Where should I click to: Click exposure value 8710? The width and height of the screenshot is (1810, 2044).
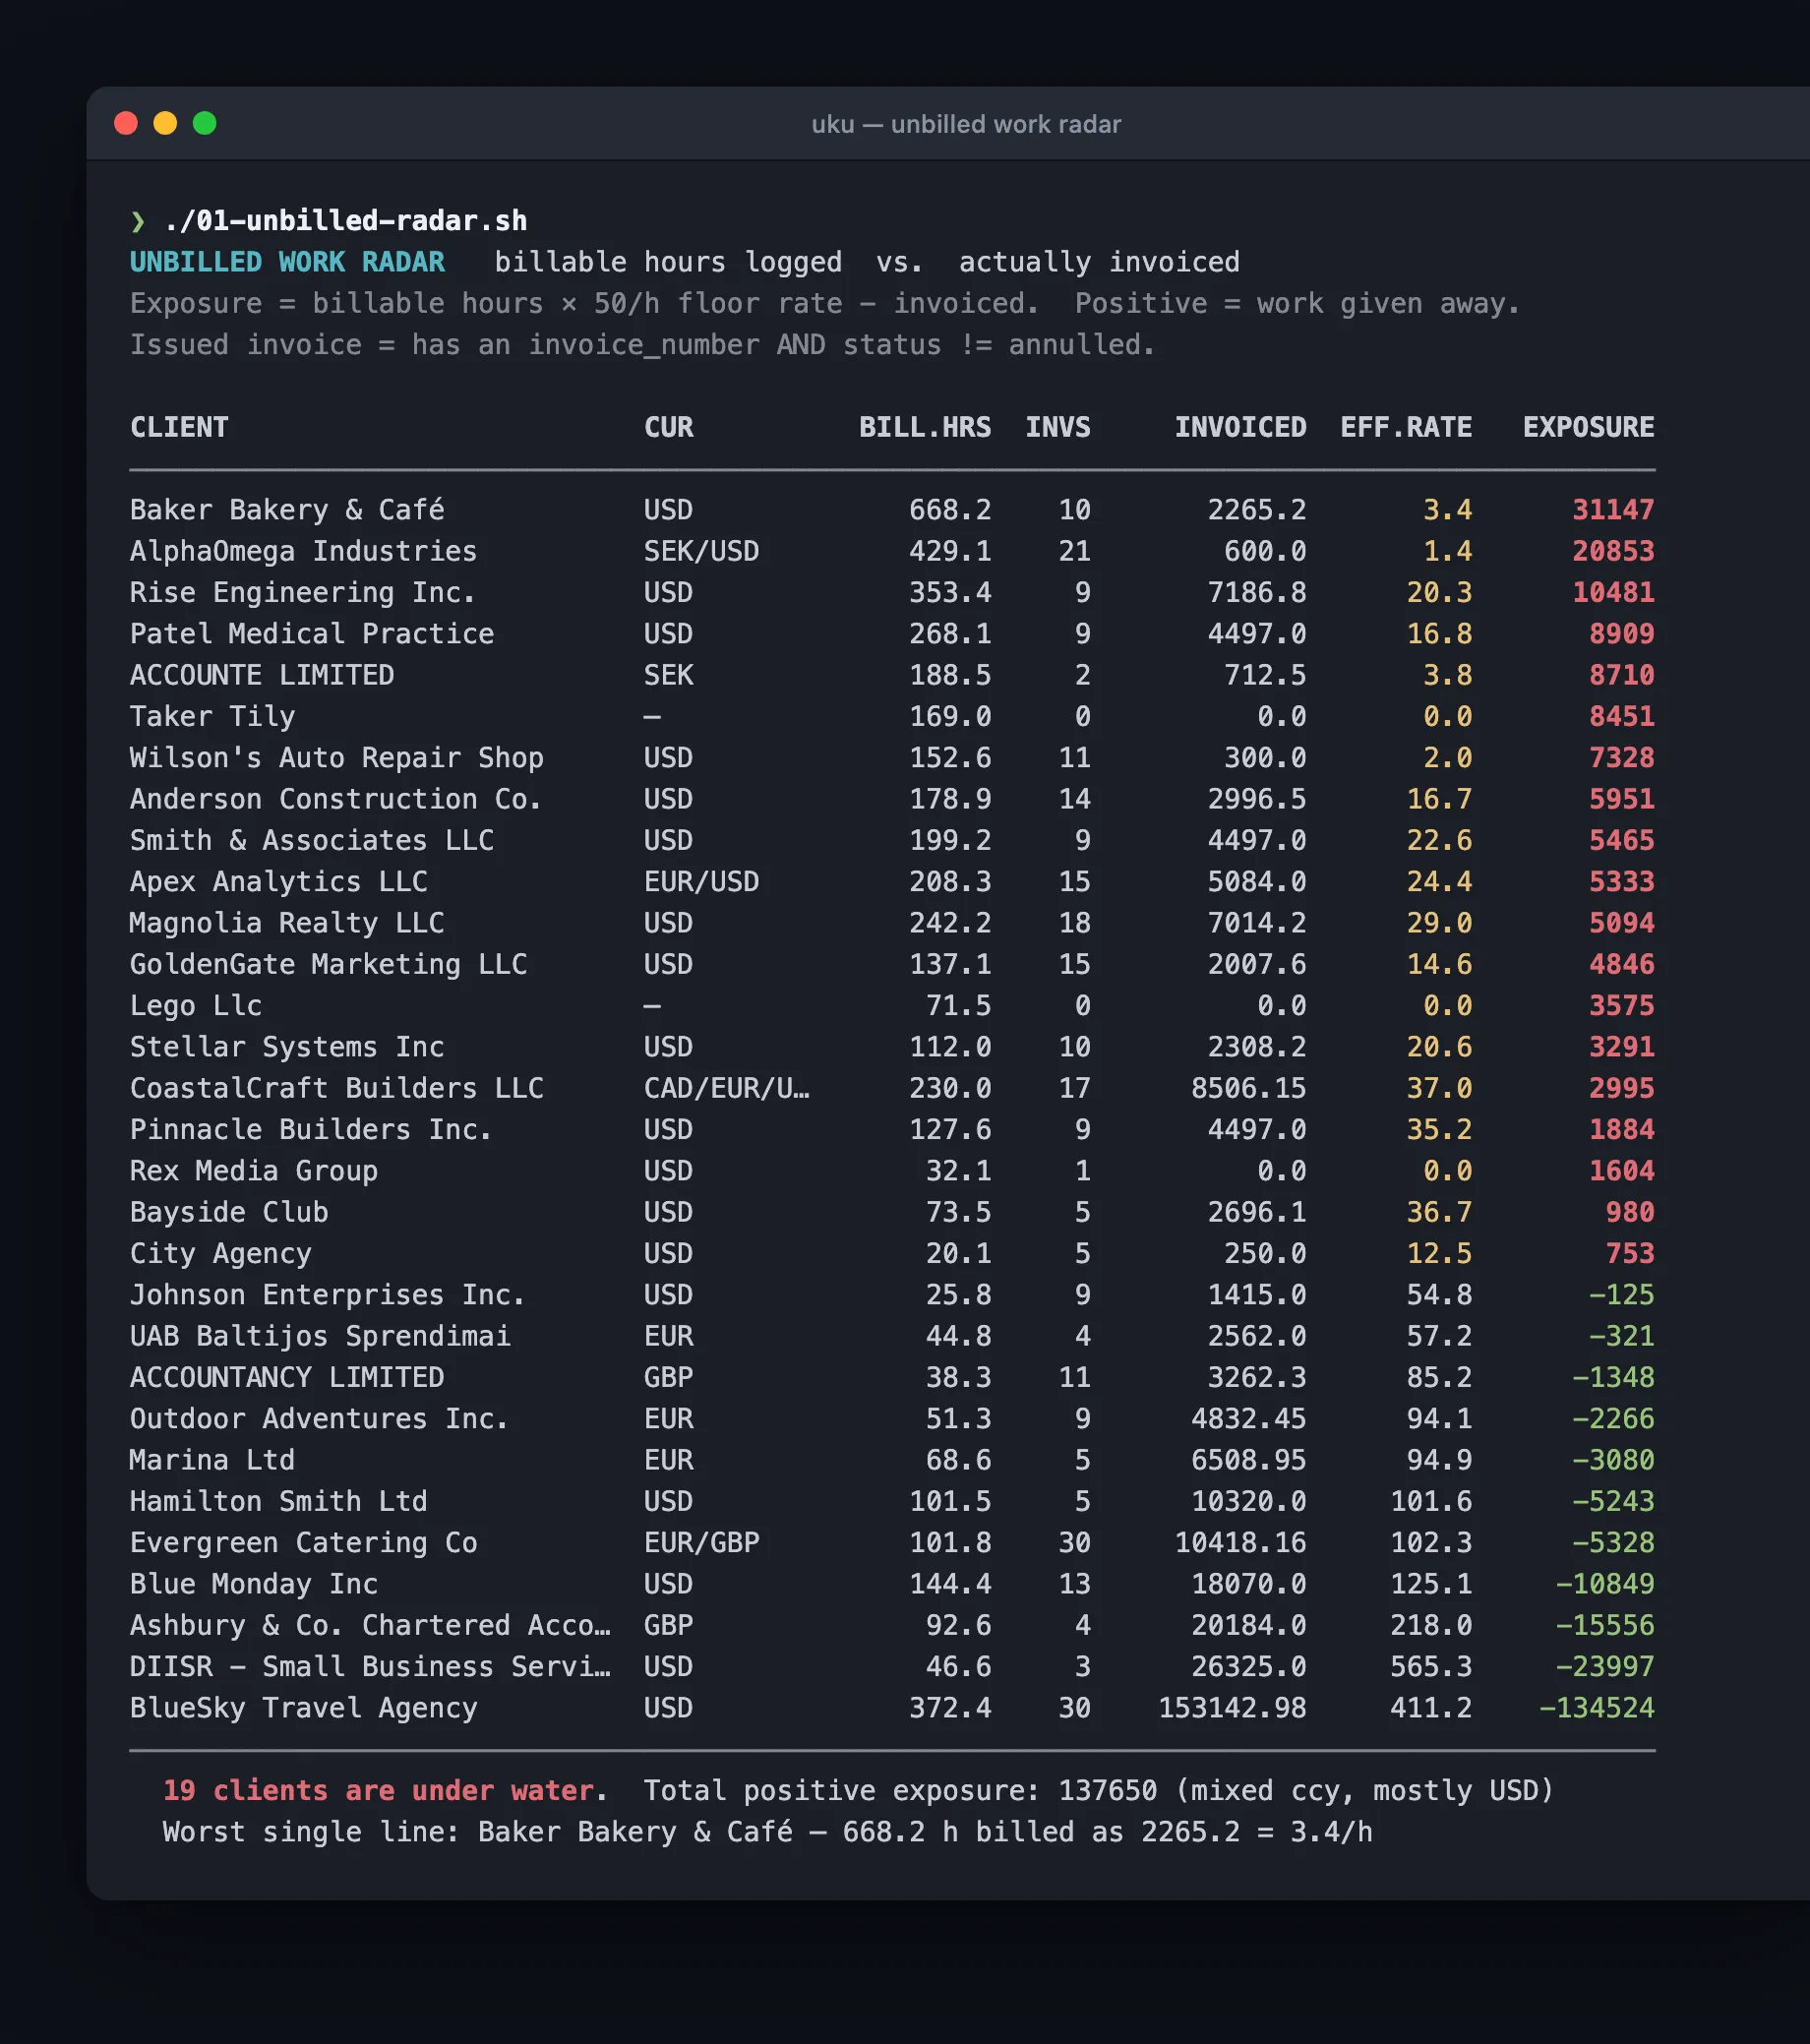tap(1621, 675)
